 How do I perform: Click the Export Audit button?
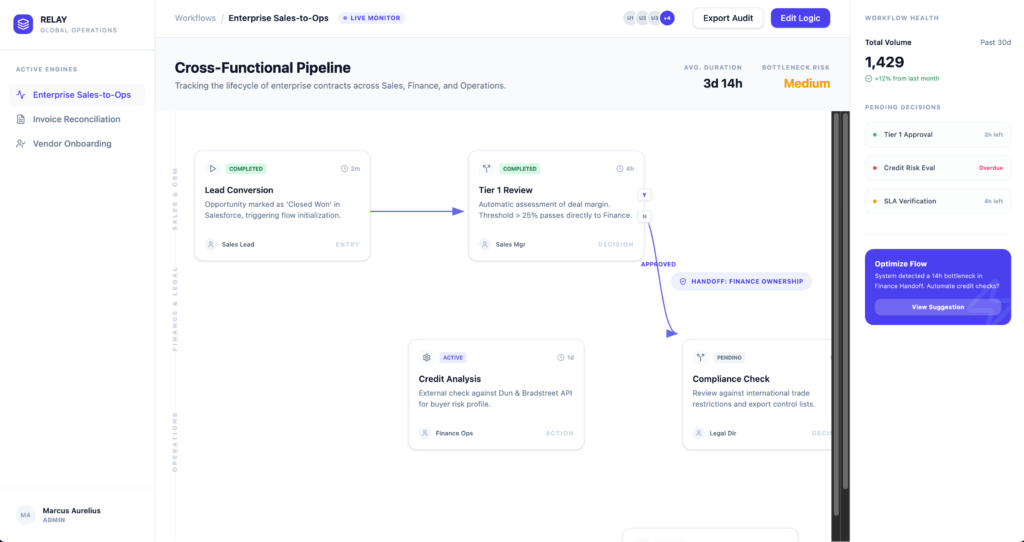729,18
